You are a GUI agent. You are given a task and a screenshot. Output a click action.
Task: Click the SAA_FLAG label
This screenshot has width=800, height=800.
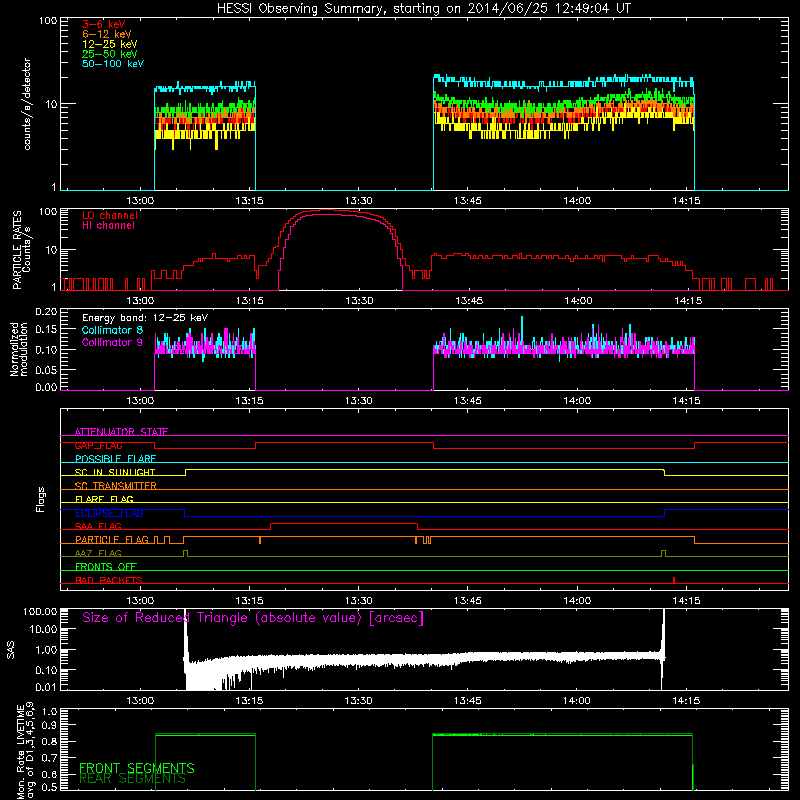[x=98, y=526]
